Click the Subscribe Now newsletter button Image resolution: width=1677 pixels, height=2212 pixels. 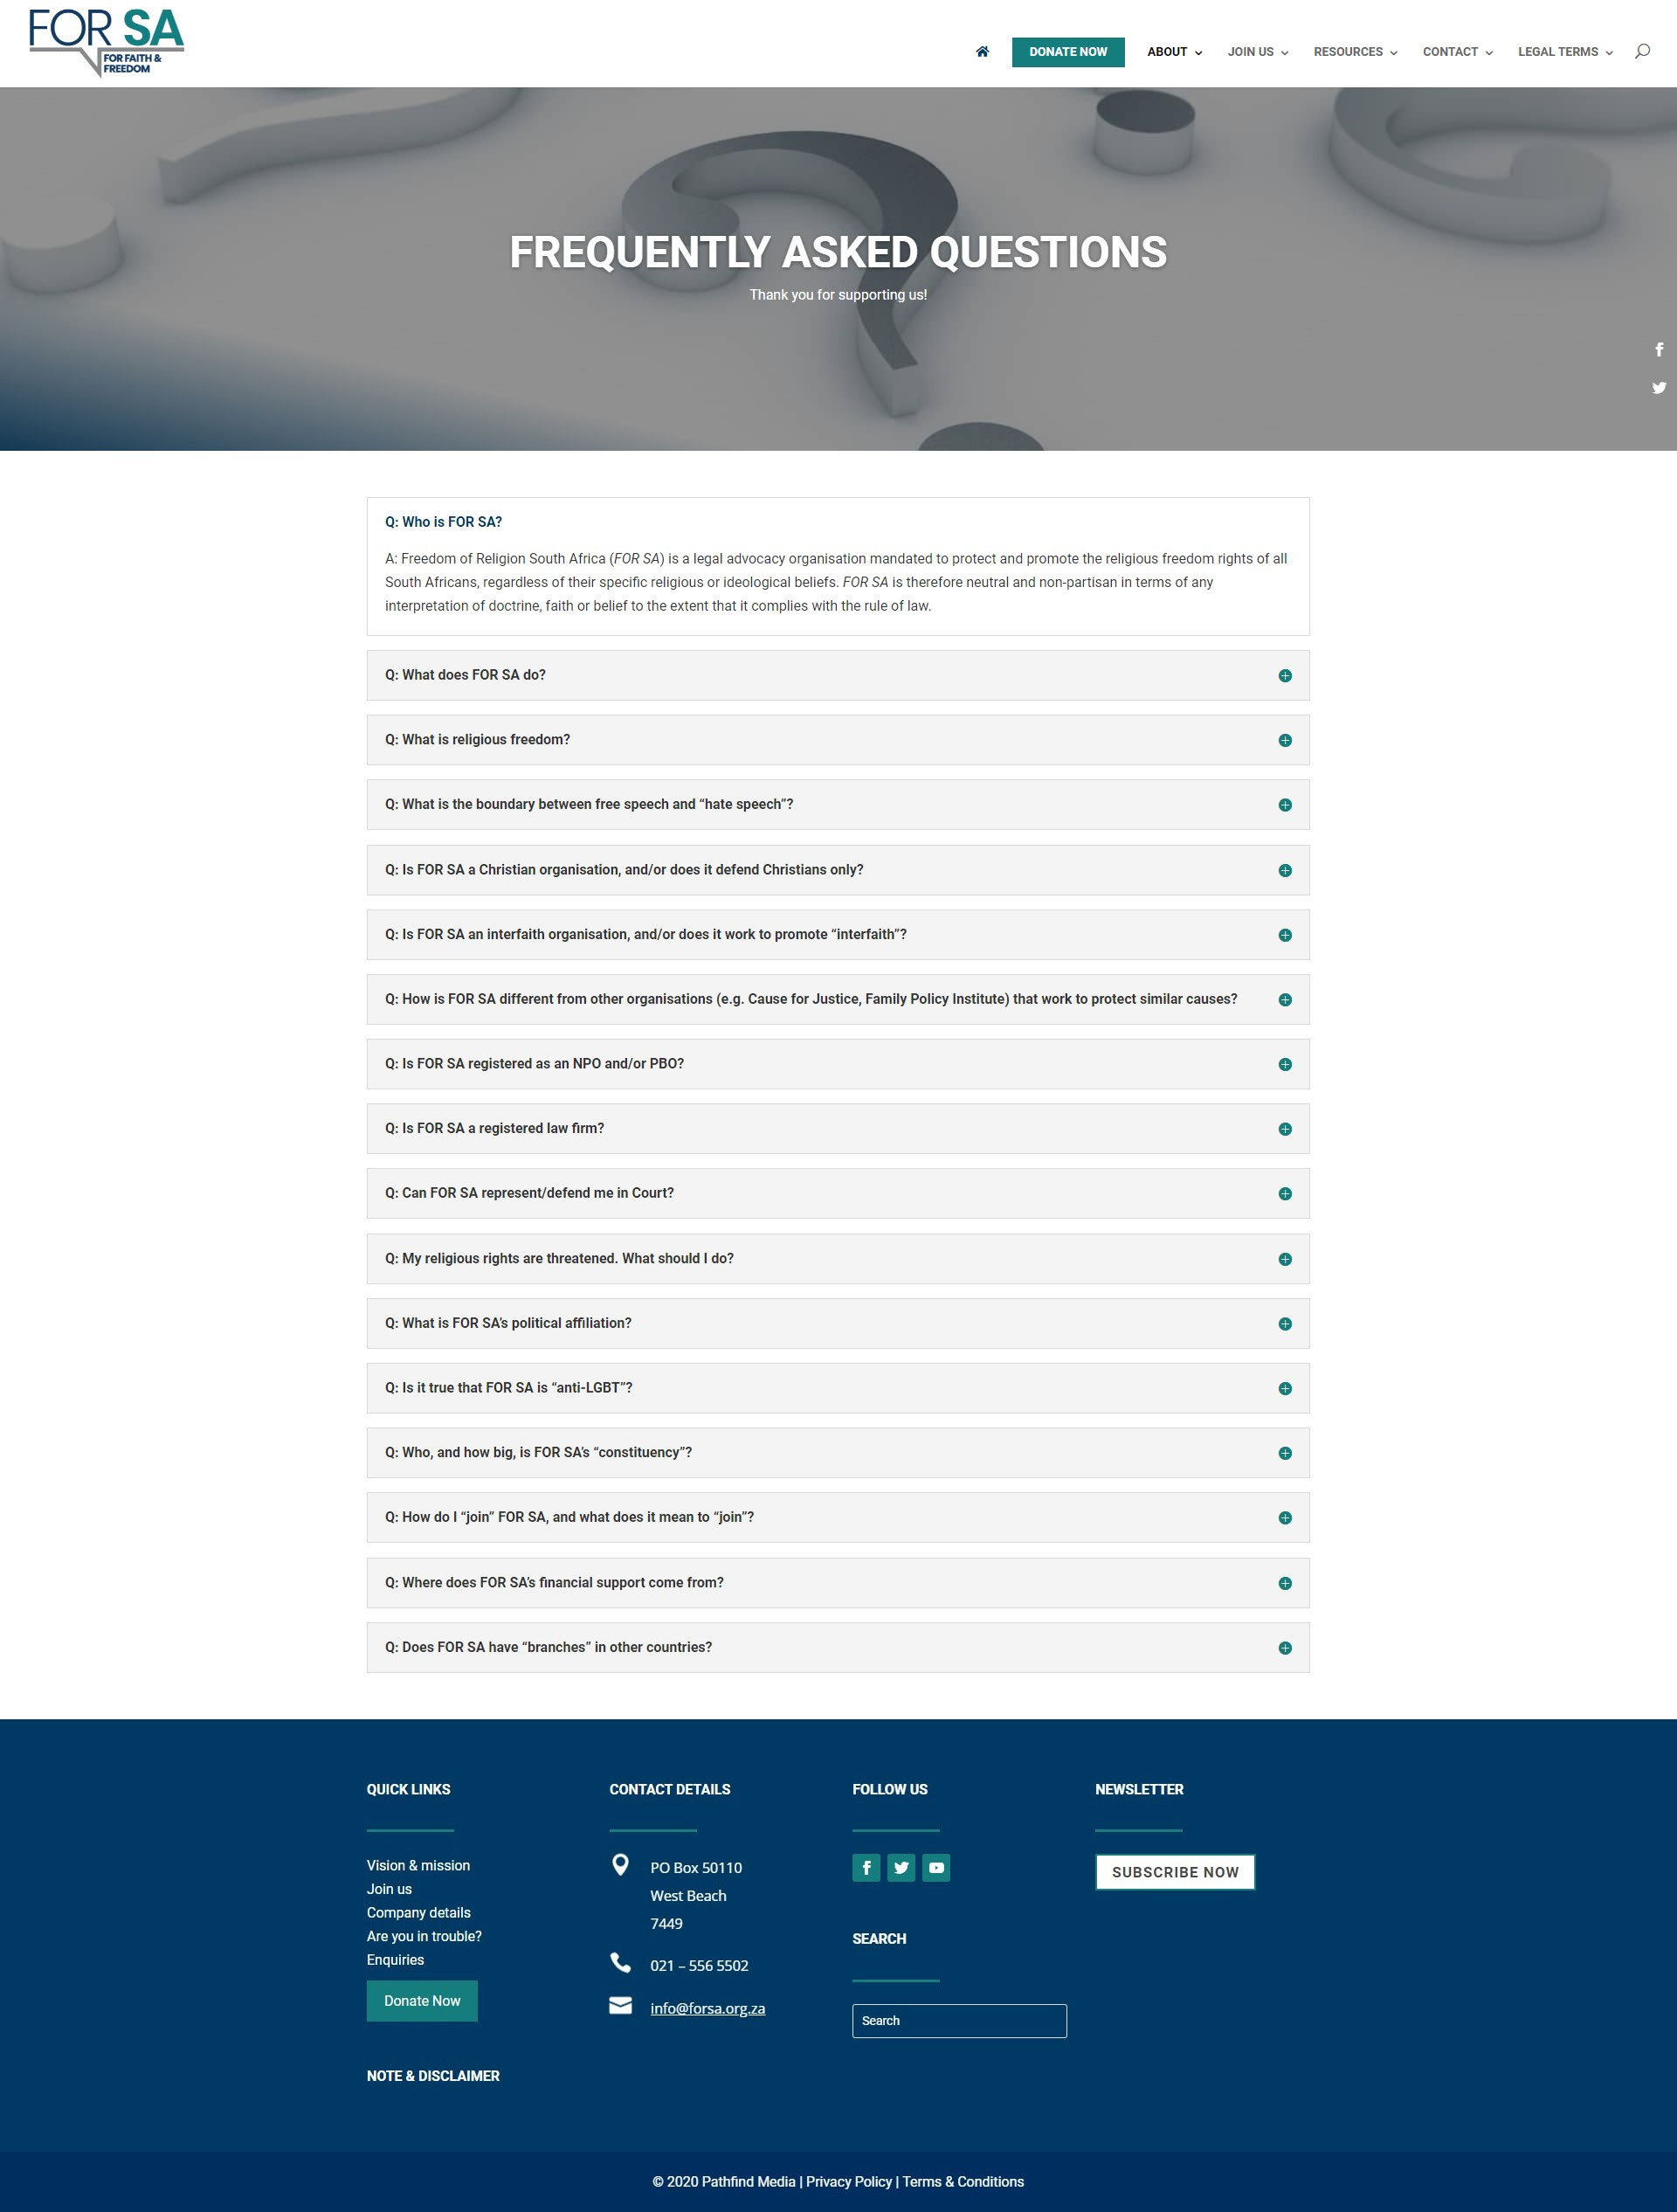click(1174, 1872)
